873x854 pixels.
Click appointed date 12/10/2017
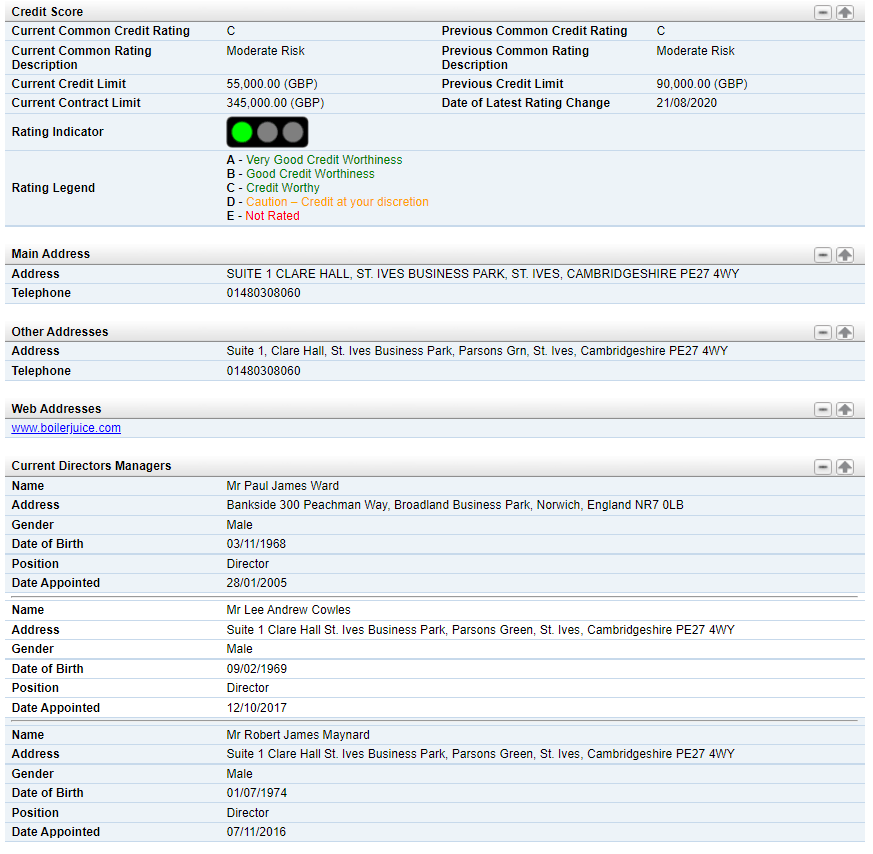(x=257, y=708)
